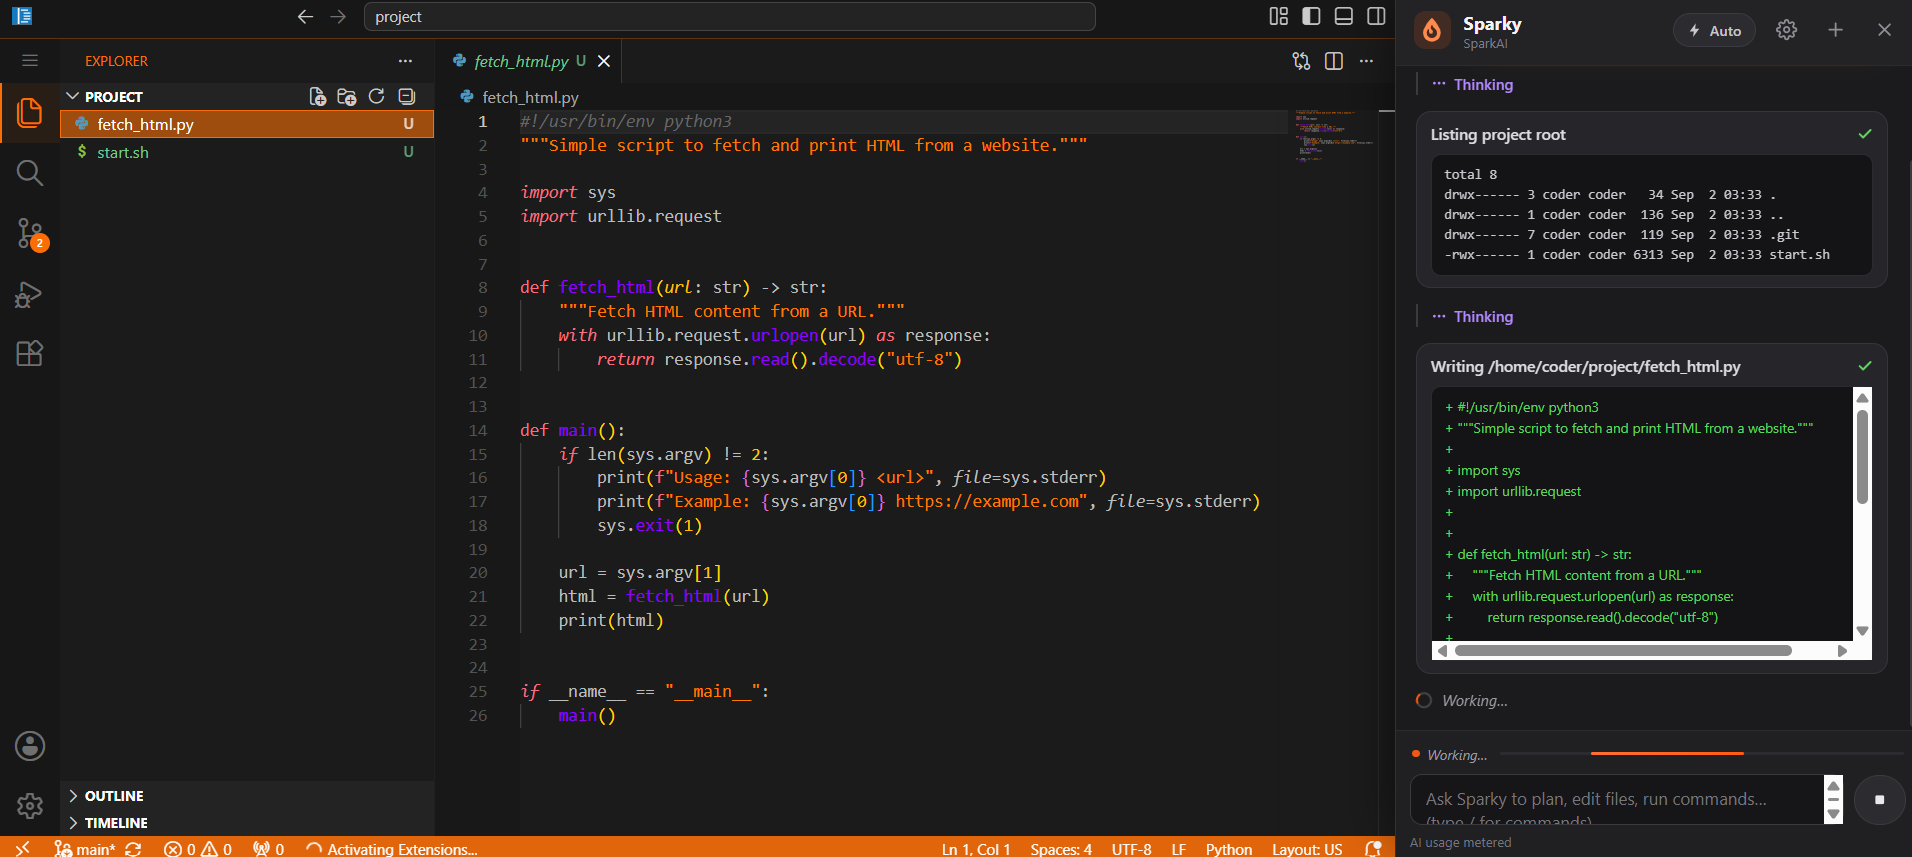Toggle the primary side bar

point(1311,16)
